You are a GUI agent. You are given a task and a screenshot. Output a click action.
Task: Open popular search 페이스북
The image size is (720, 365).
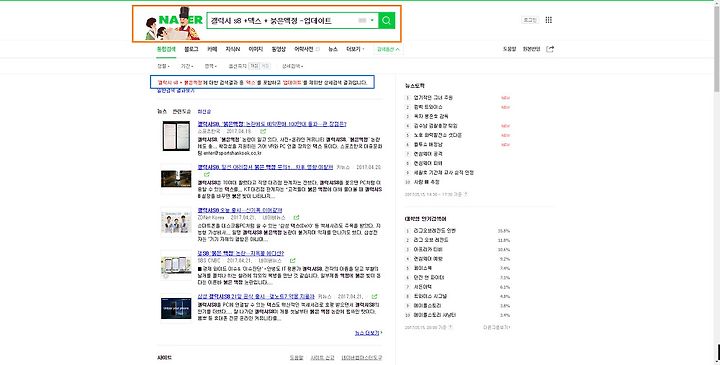tap(423, 268)
